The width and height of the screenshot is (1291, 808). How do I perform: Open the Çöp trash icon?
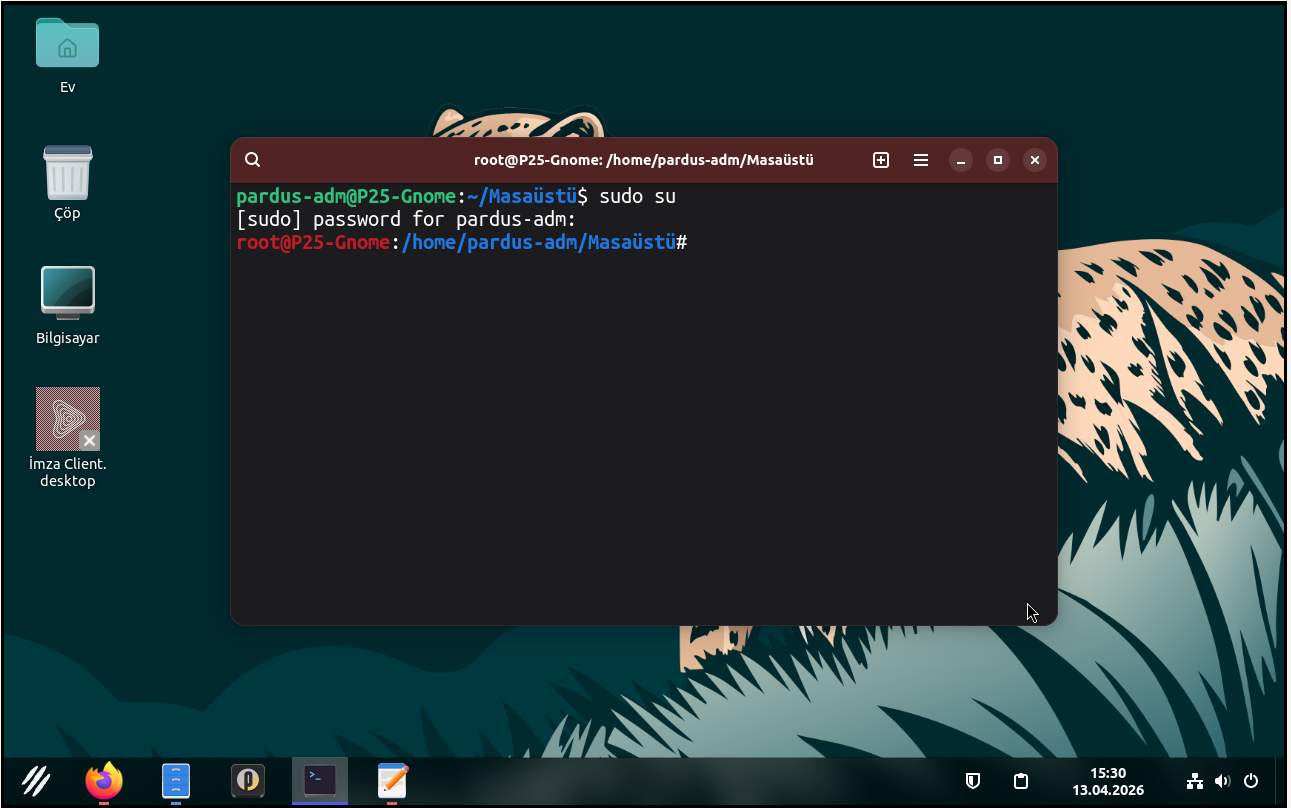(x=67, y=182)
